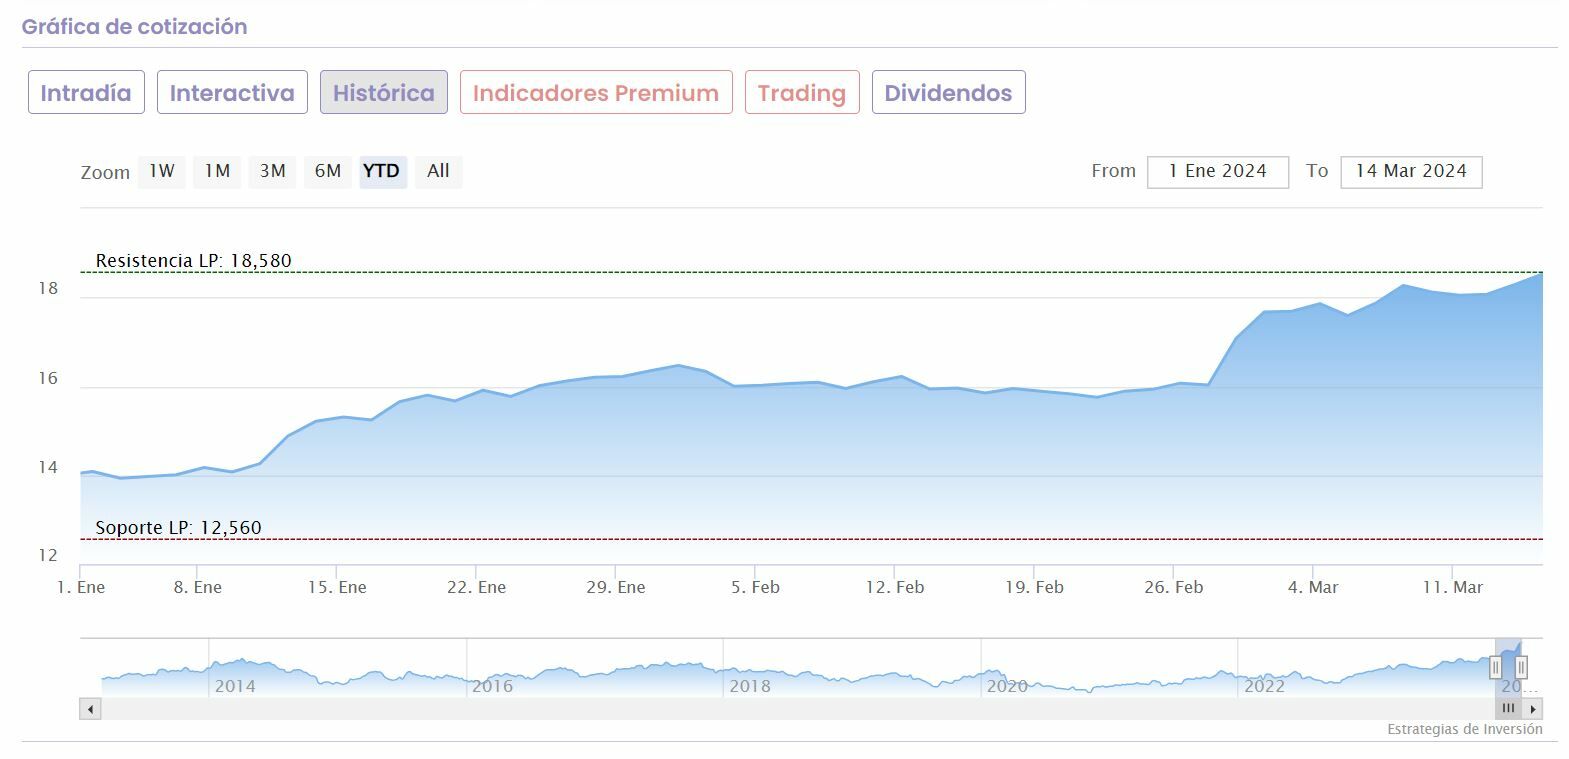
Task: Click the right navigator range handle
Action: click(x=1521, y=666)
